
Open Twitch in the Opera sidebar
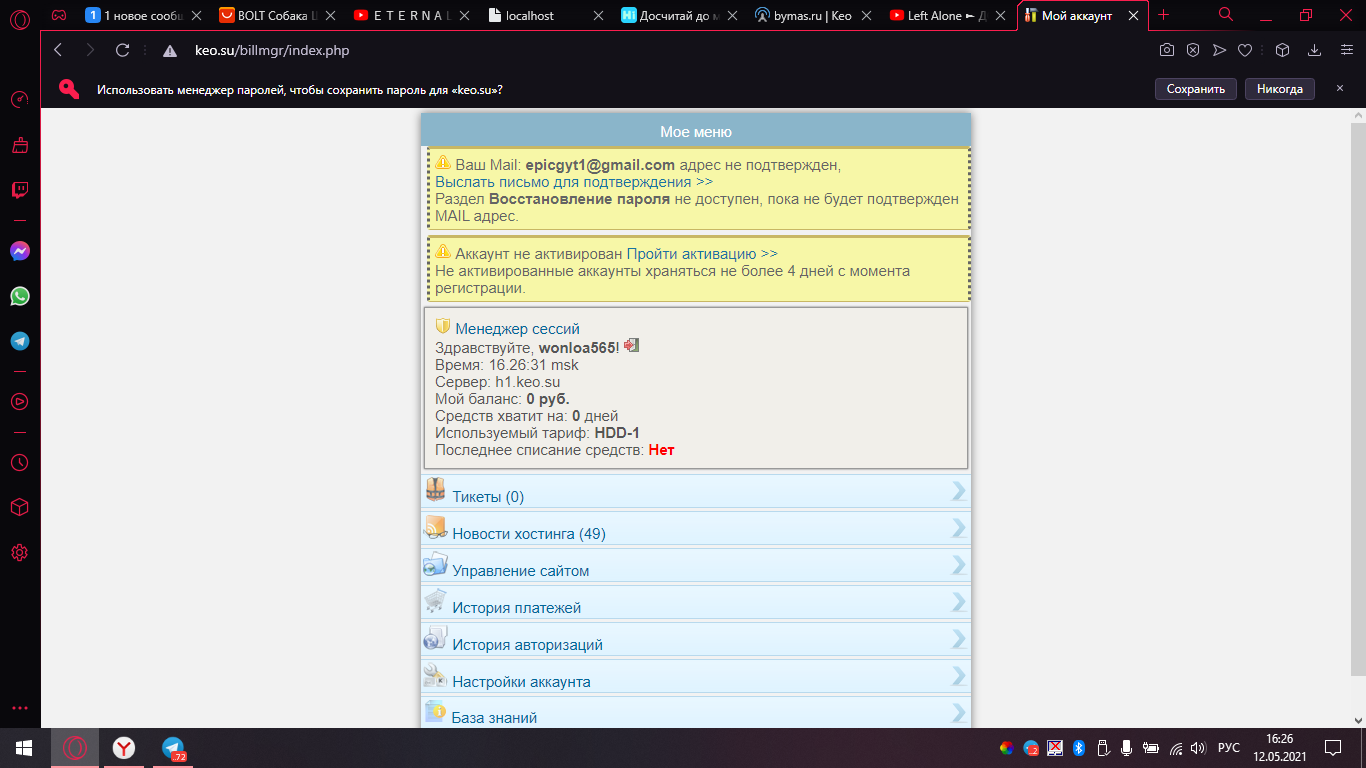(19, 190)
